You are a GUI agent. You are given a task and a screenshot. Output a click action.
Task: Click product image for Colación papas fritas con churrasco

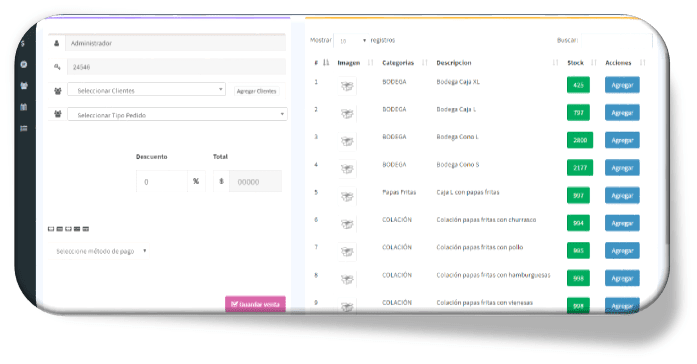click(347, 224)
